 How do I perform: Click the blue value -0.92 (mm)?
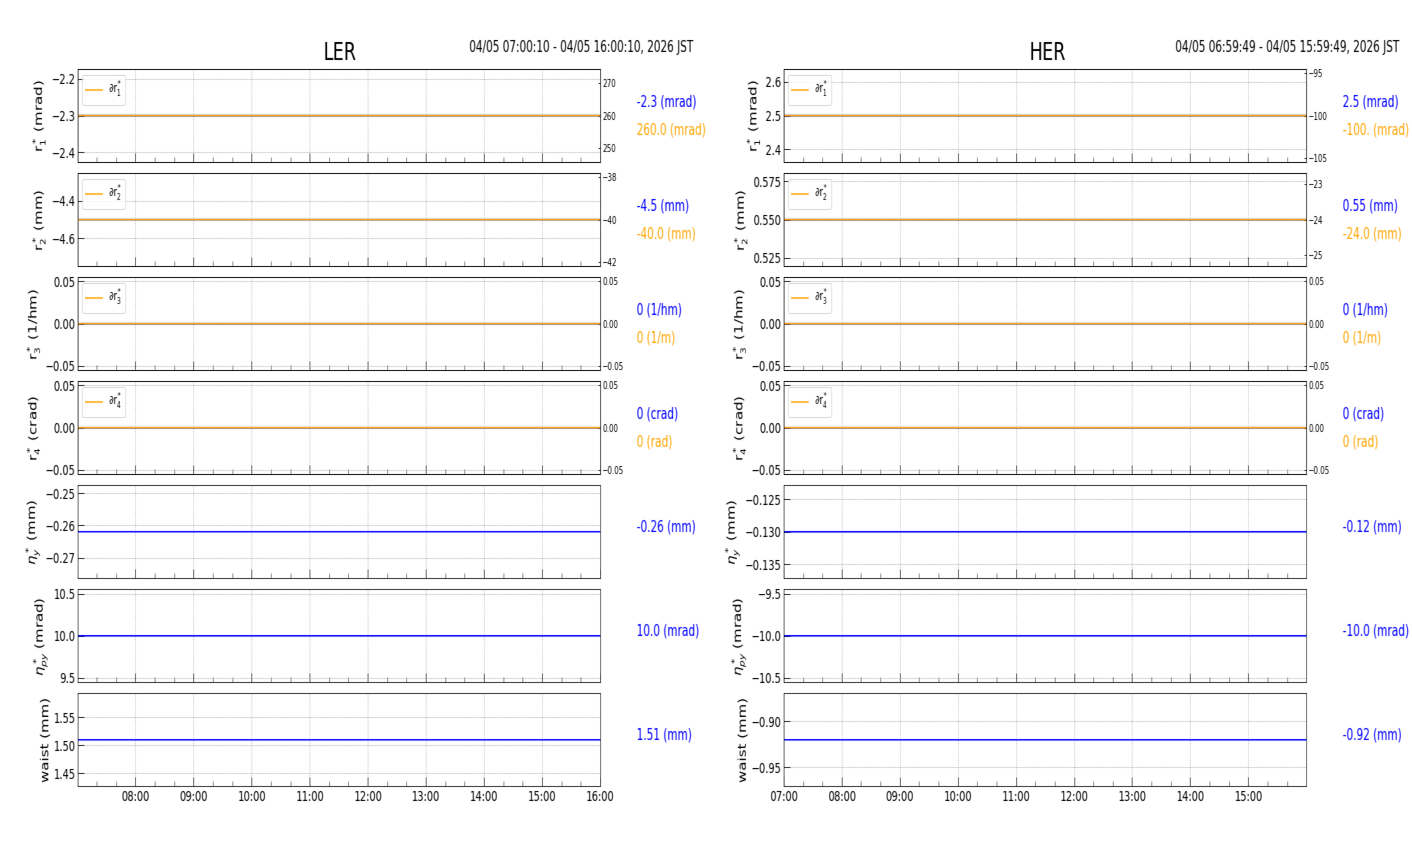pyautogui.click(x=1372, y=735)
